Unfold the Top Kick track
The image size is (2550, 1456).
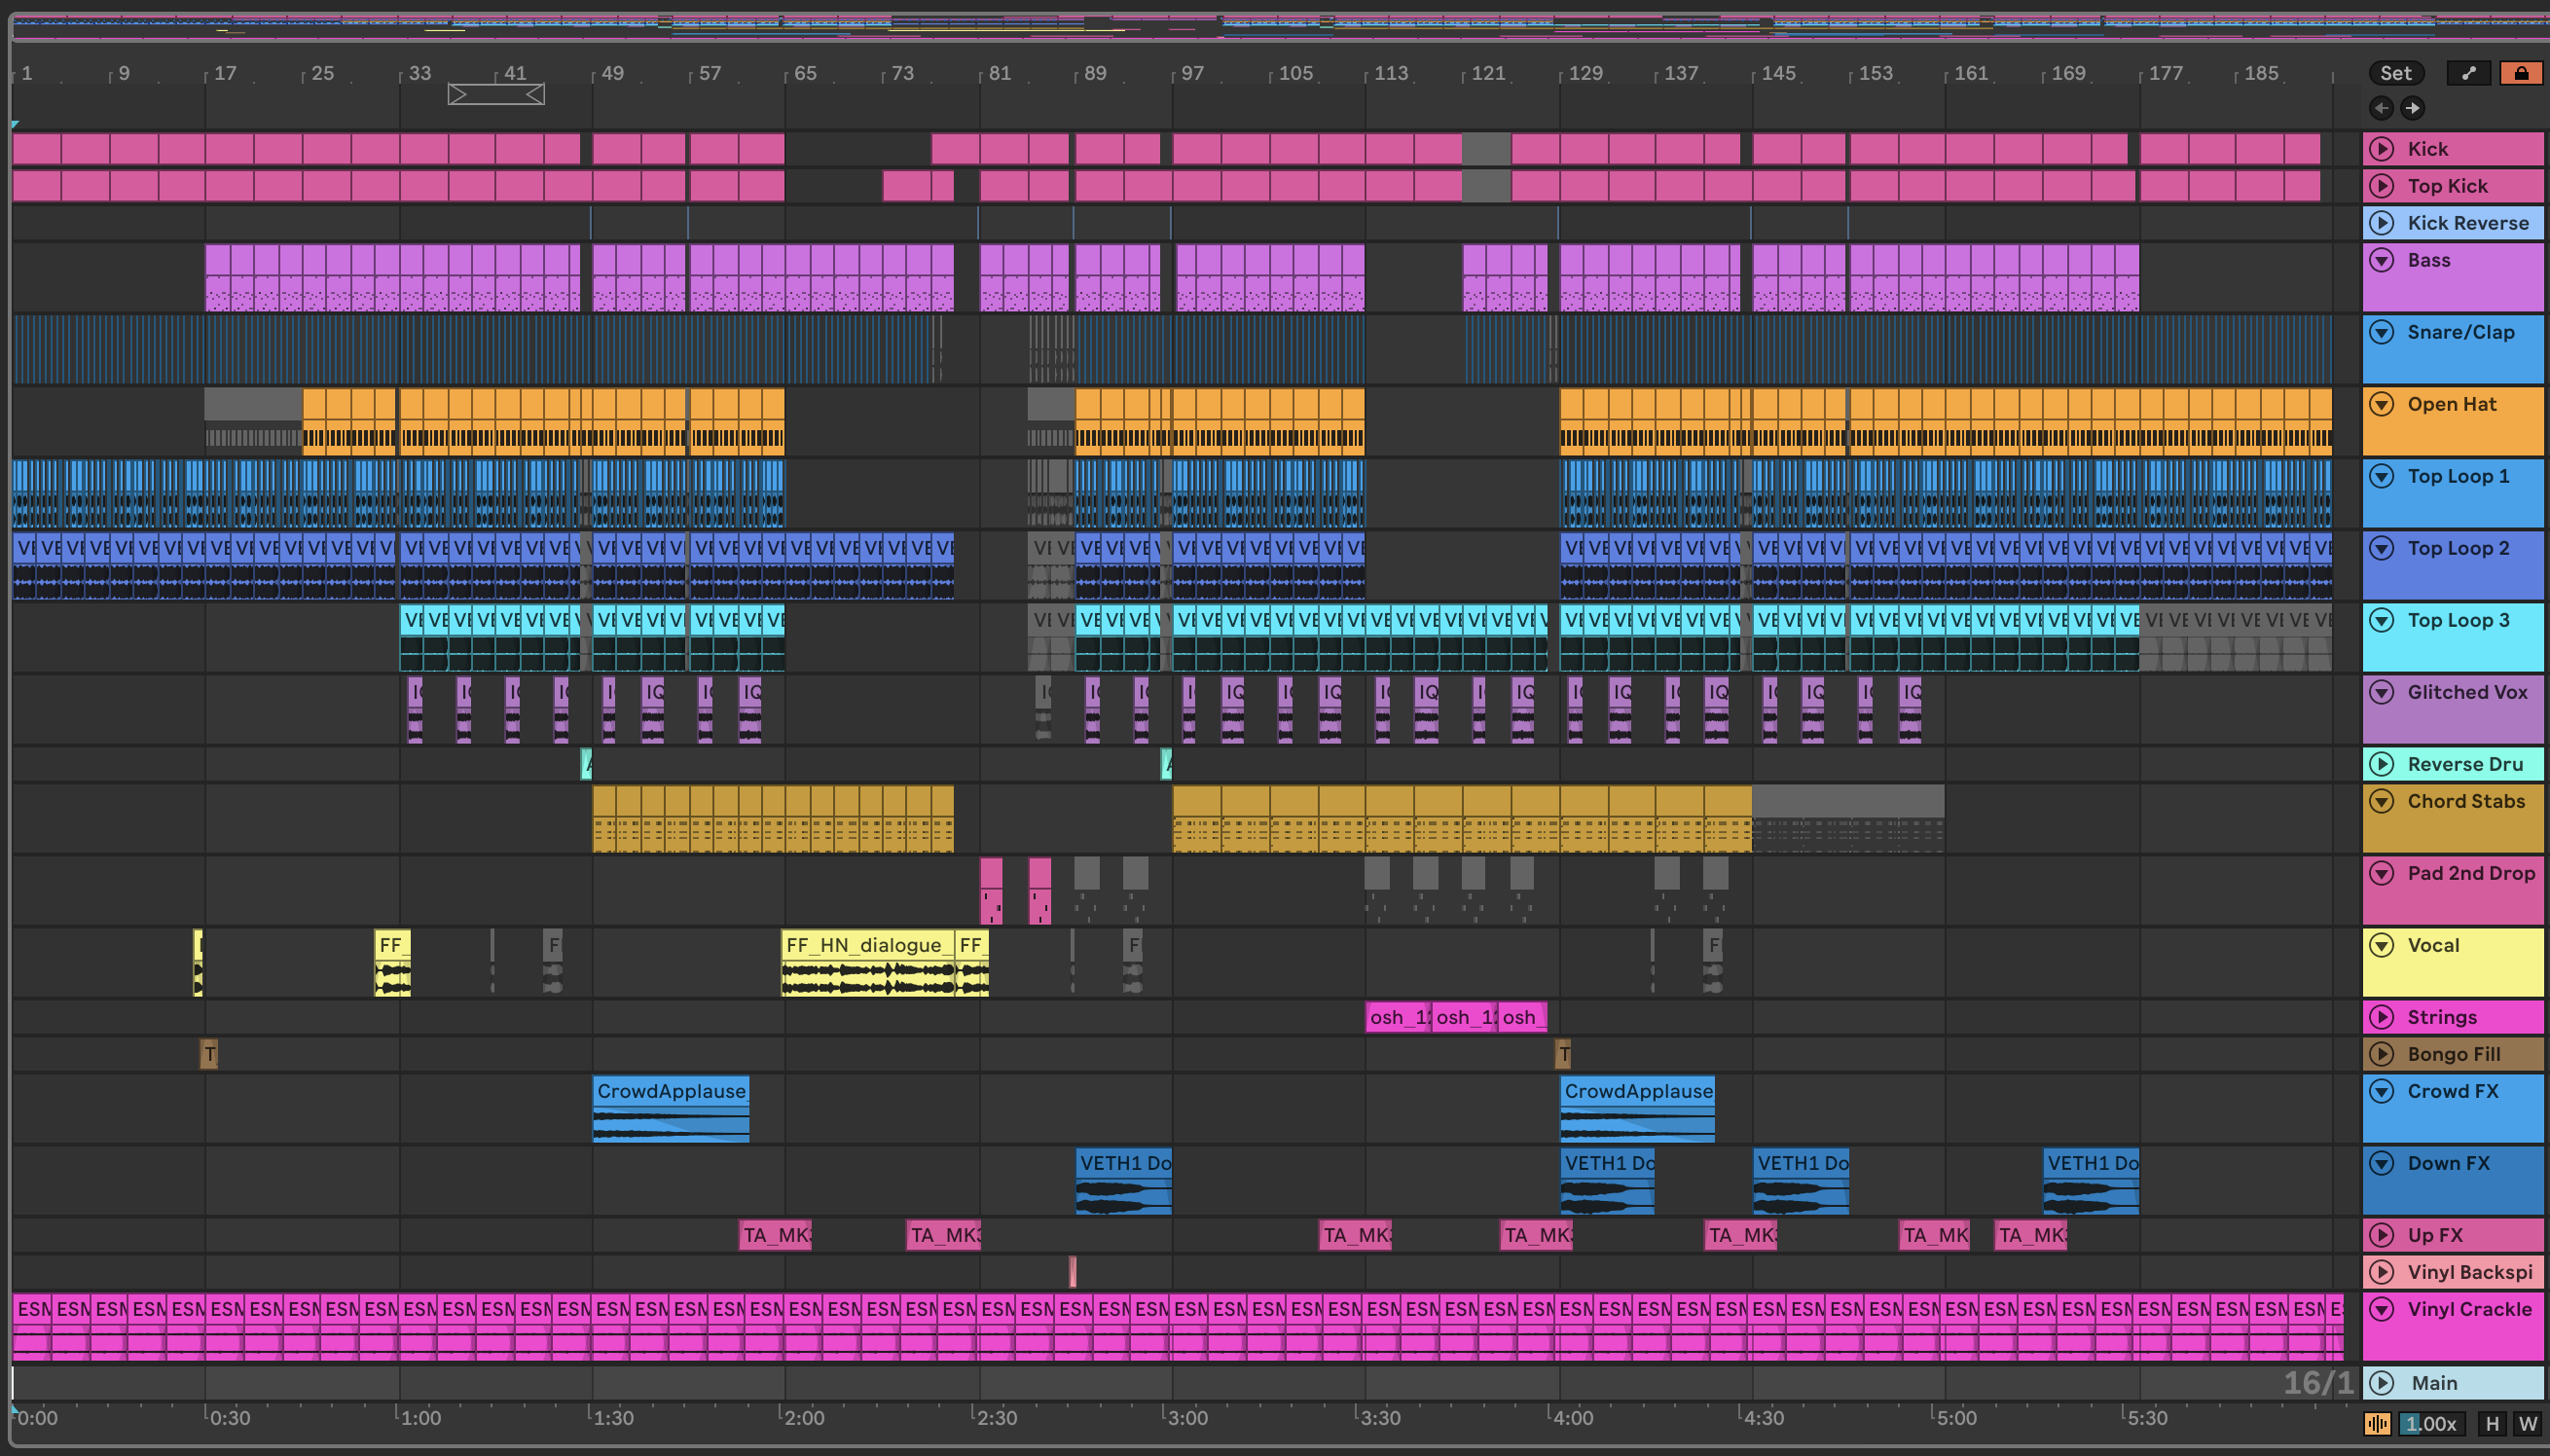coord(2382,186)
